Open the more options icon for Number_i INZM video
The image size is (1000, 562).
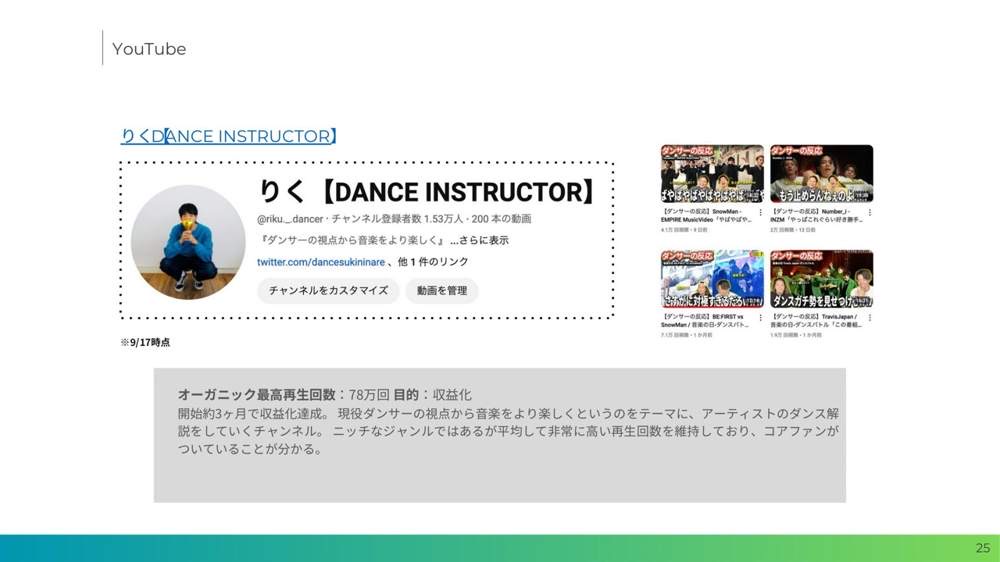tap(870, 212)
